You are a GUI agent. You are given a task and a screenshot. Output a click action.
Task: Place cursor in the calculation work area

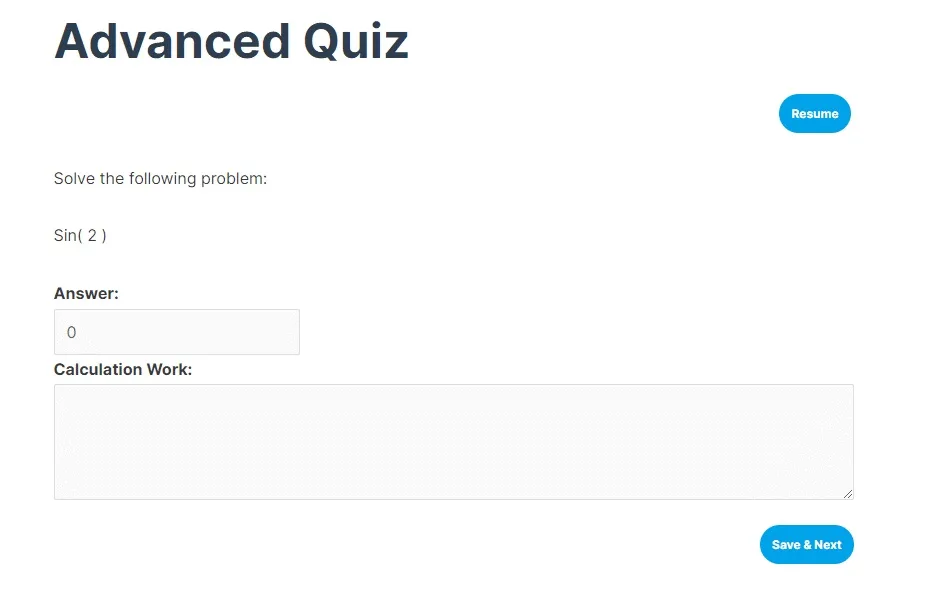[x=454, y=440]
